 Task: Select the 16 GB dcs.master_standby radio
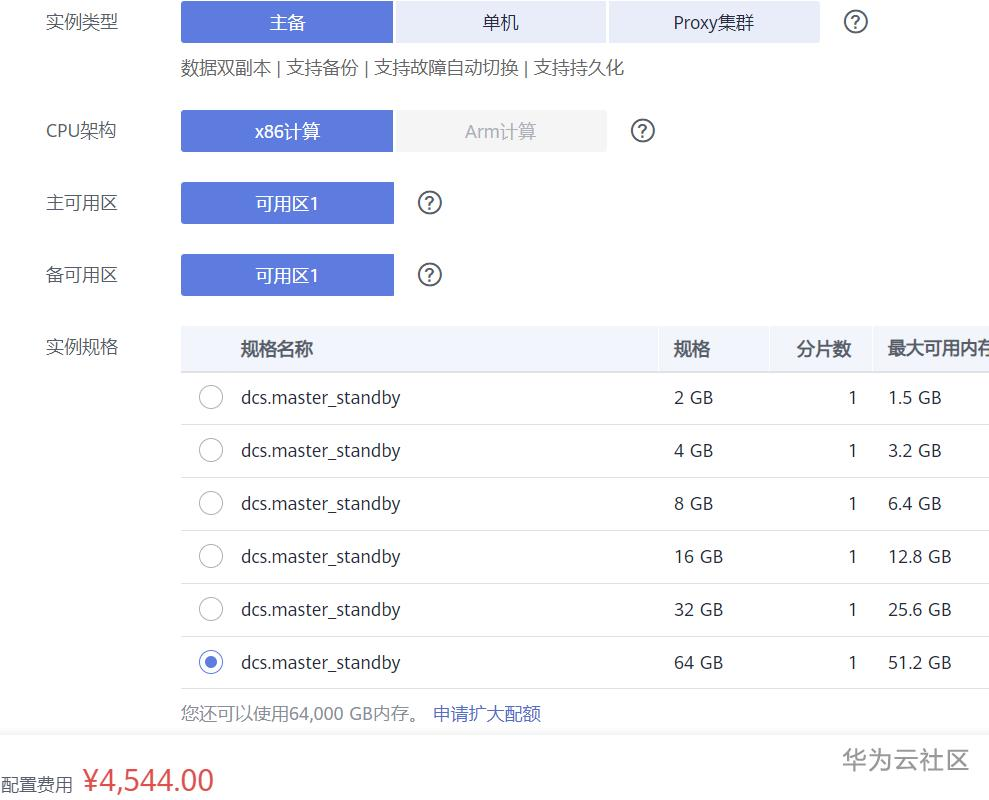(x=211, y=556)
